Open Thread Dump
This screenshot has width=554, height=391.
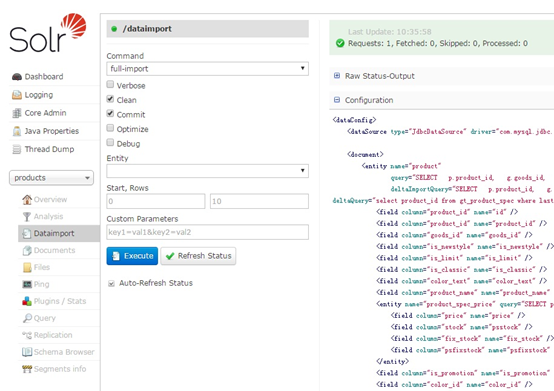pyautogui.click(x=49, y=149)
